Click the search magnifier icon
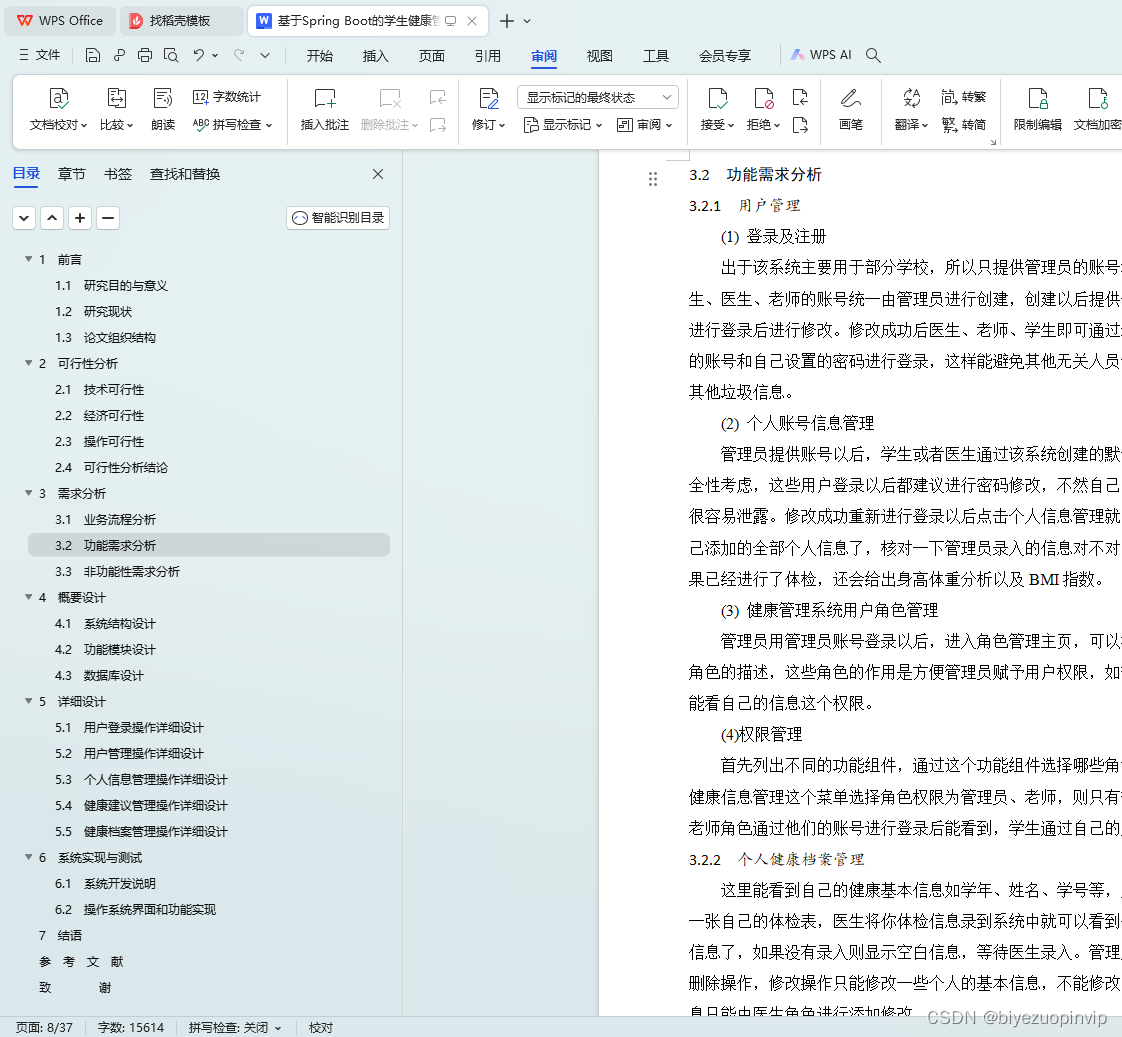Image resolution: width=1122 pixels, height=1037 pixels. pyautogui.click(x=873, y=55)
